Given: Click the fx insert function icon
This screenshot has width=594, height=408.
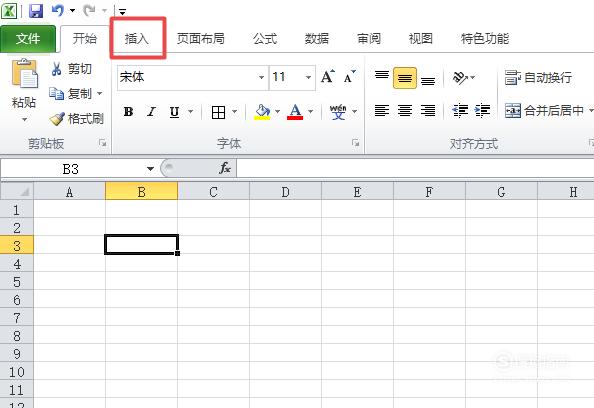Looking at the screenshot, I should pyautogui.click(x=225, y=168).
